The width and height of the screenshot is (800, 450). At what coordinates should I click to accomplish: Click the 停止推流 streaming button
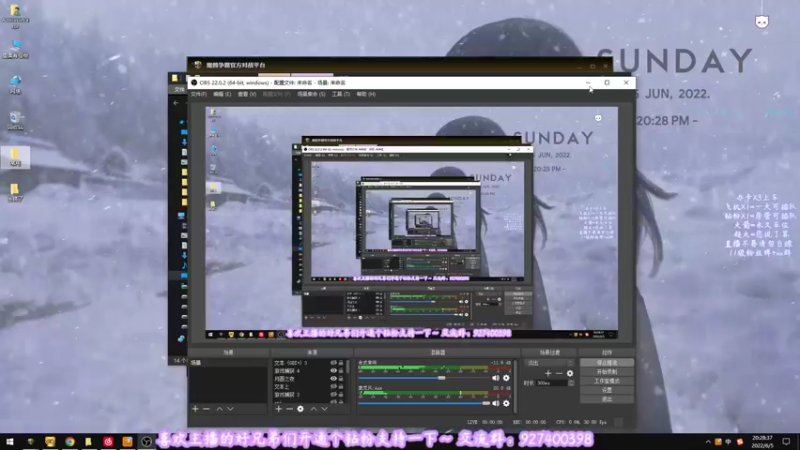(607, 363)
